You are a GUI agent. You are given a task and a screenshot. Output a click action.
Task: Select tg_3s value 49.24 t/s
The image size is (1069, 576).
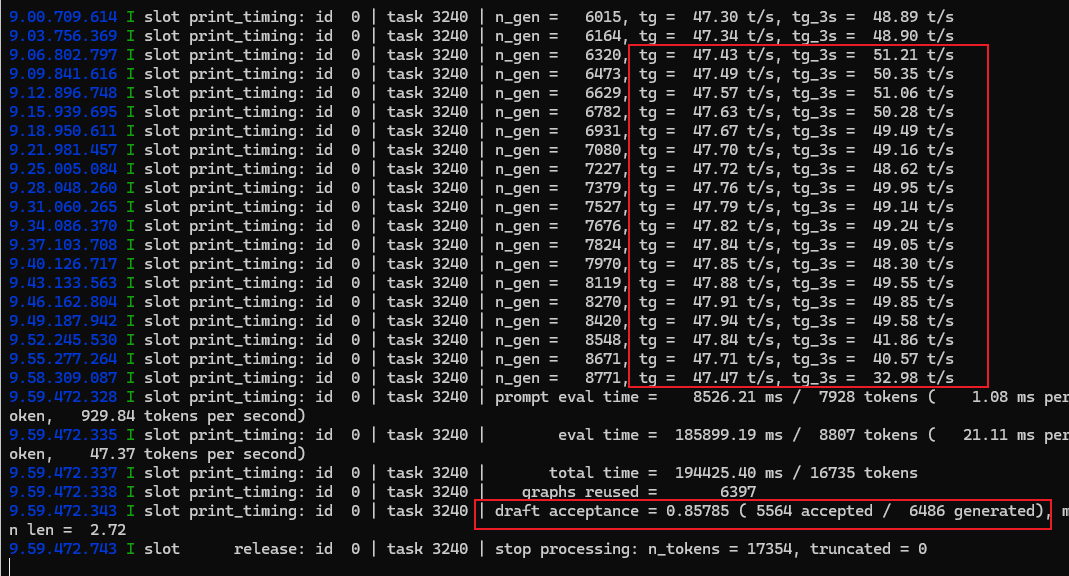913,226
